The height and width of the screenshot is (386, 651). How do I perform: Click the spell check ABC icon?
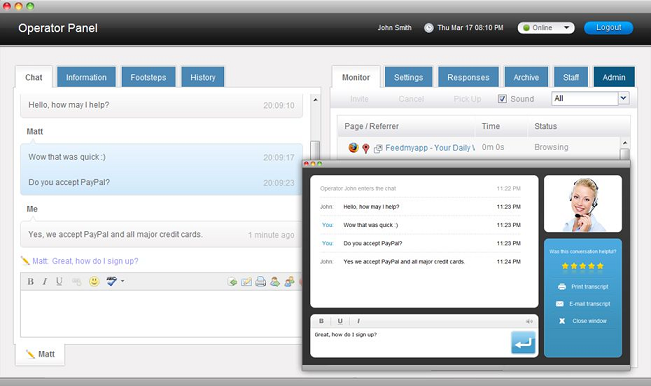tap(111, 281)
